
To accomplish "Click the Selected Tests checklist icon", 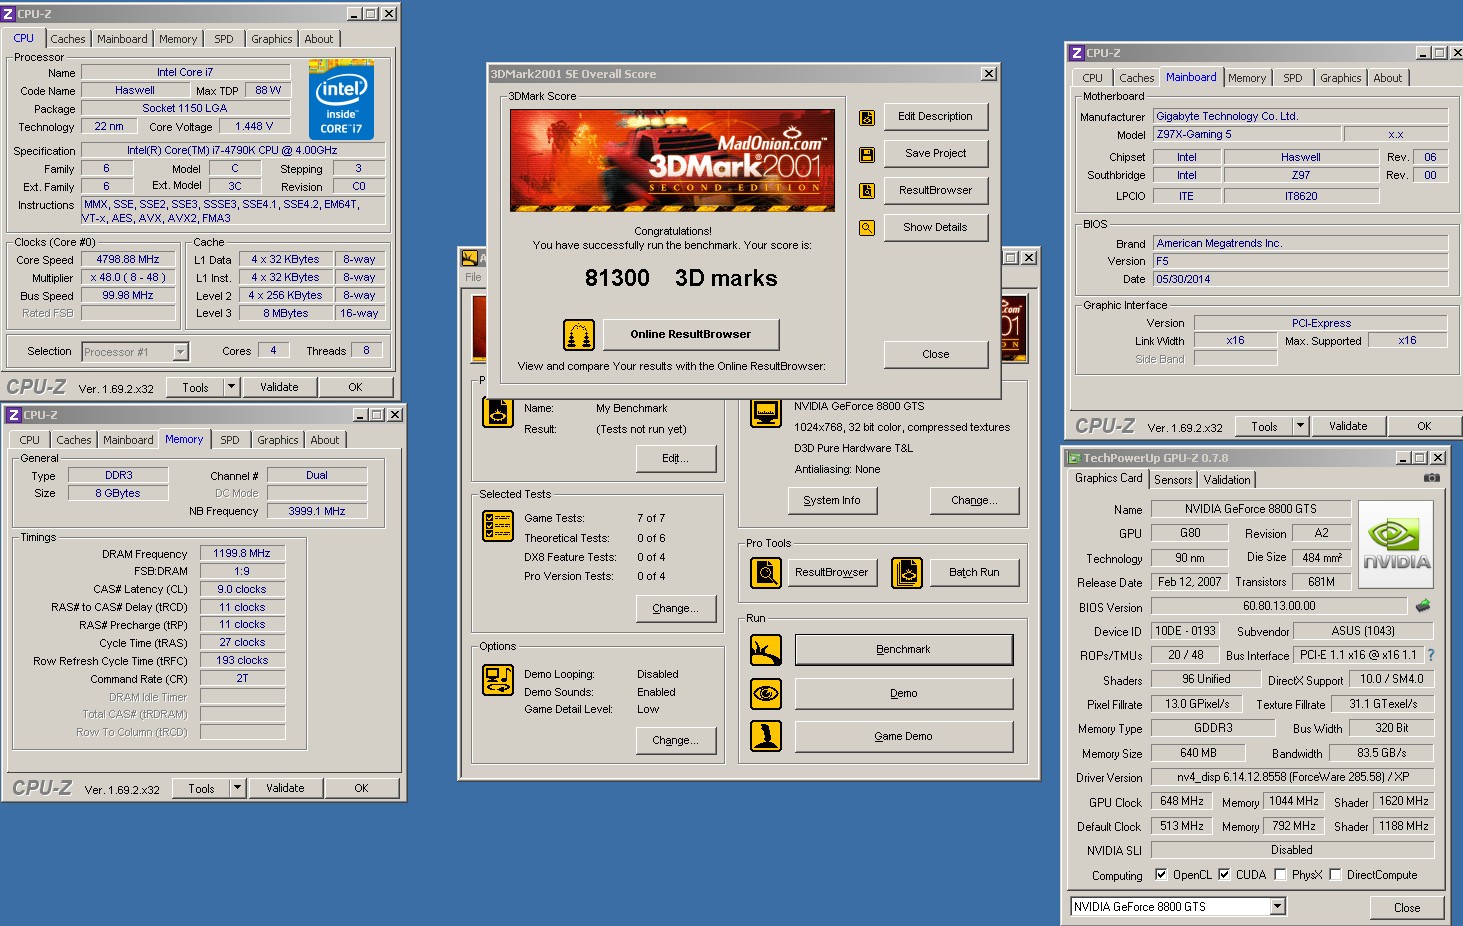I will [x=497, y=526].
